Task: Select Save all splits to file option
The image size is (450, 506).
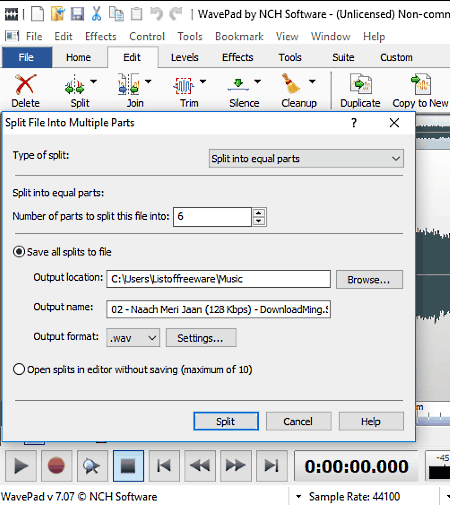Action: 19,252
